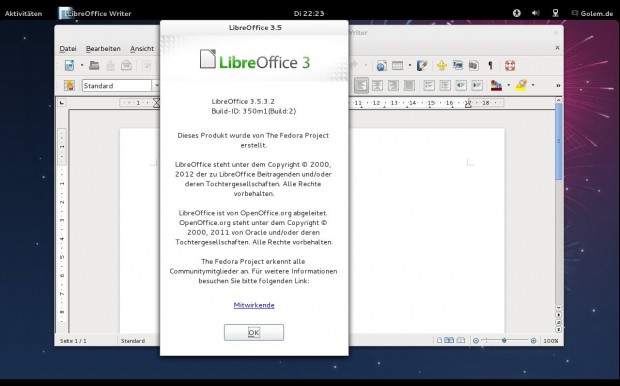Click into the Standard paragraph style field
This screenshot has width=620, height=386.
pyautogui.click(x=117, y=85)
